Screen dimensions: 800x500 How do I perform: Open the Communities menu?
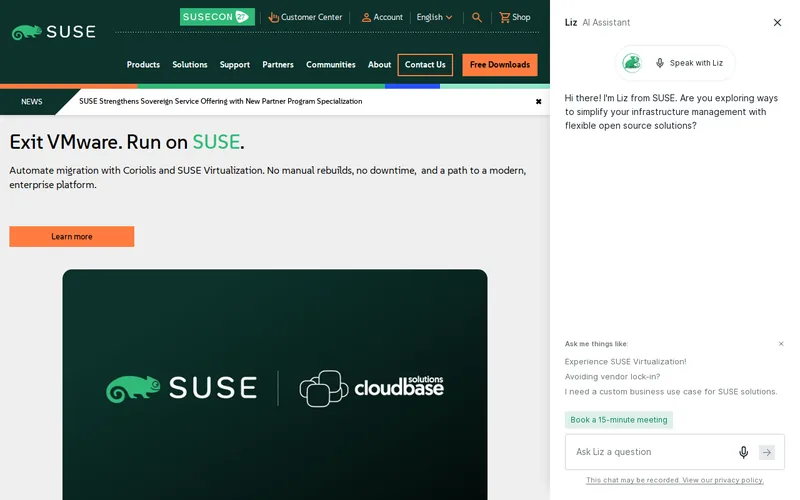tap(331, 65)
